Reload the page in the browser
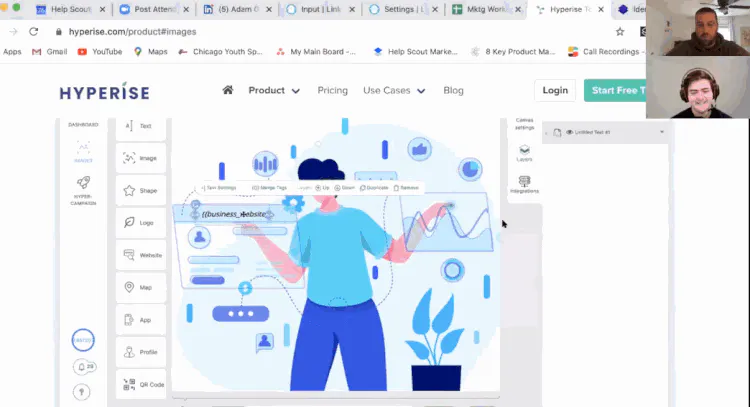Image resolution: width=750 pixels, height=407 pixels. 33,32
